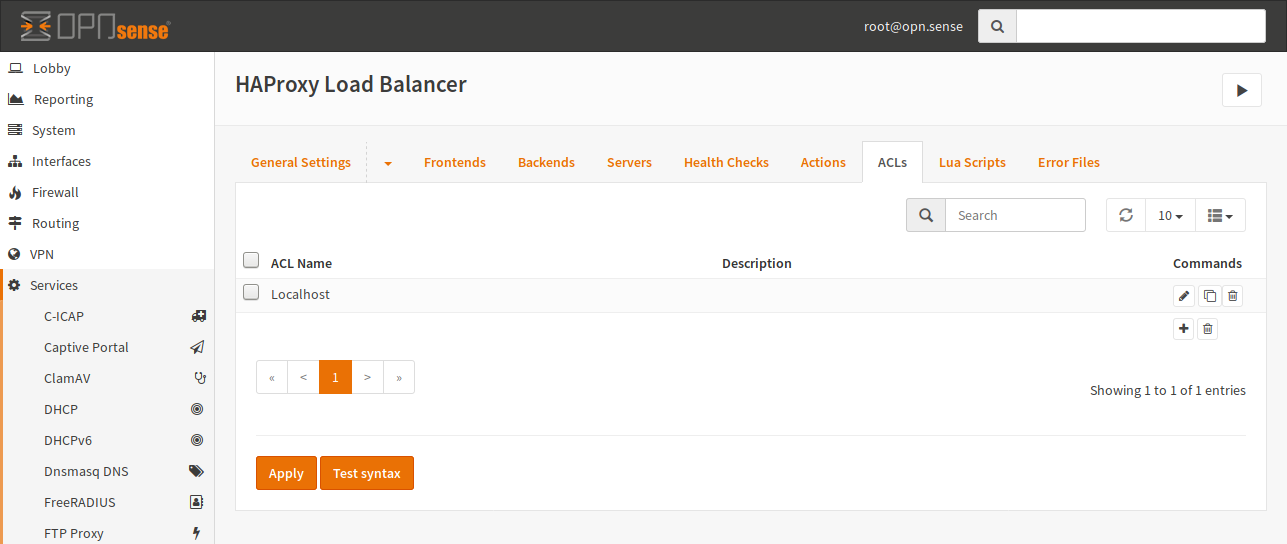The width and height of the screenshot is (1287, 544).
Task: Click the OPNsense logo
Action: [94, 27]
